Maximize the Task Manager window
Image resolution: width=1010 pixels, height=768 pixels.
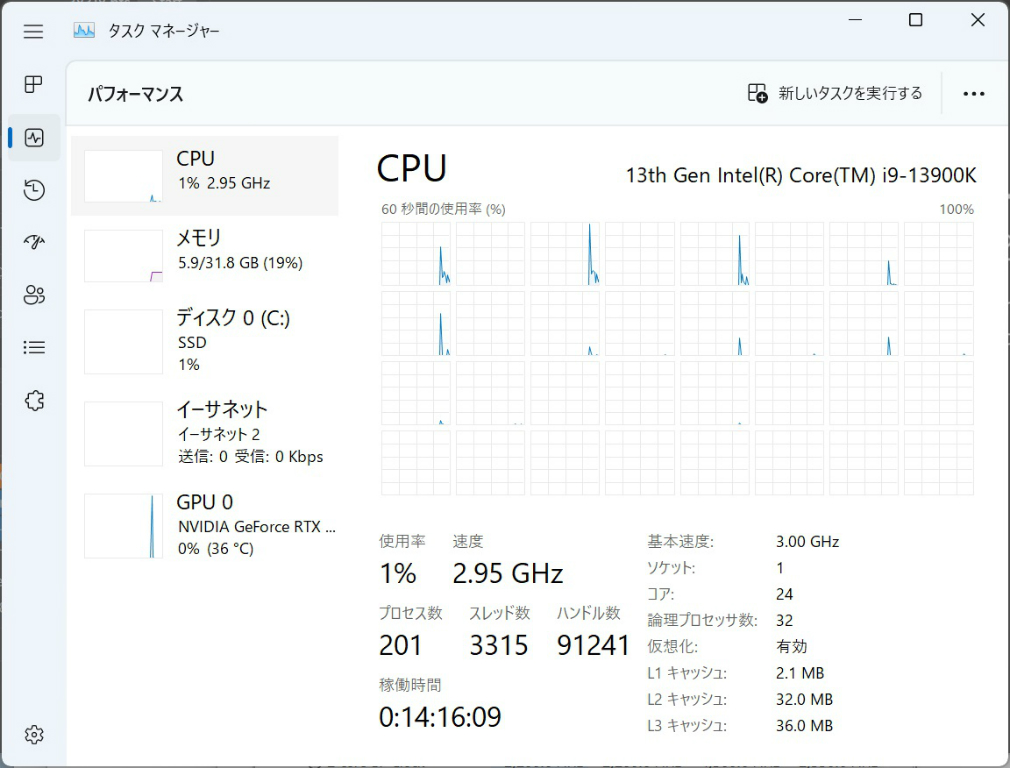pyautogui.click(x=915, y=20)
